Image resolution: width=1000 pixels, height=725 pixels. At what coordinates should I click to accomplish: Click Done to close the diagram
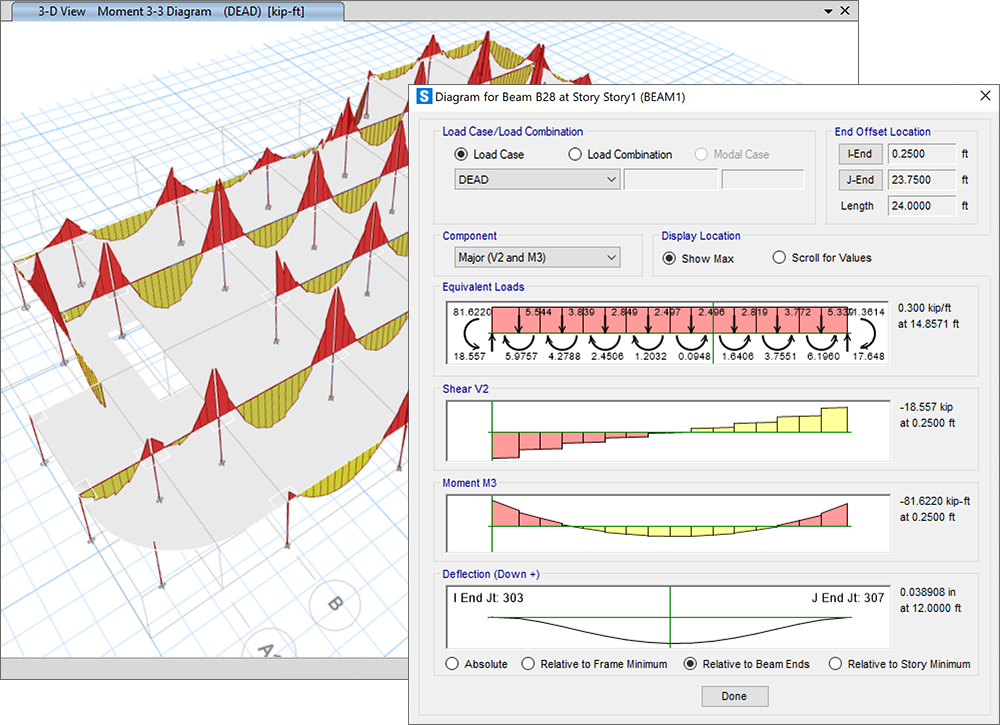tap(734, 696)
